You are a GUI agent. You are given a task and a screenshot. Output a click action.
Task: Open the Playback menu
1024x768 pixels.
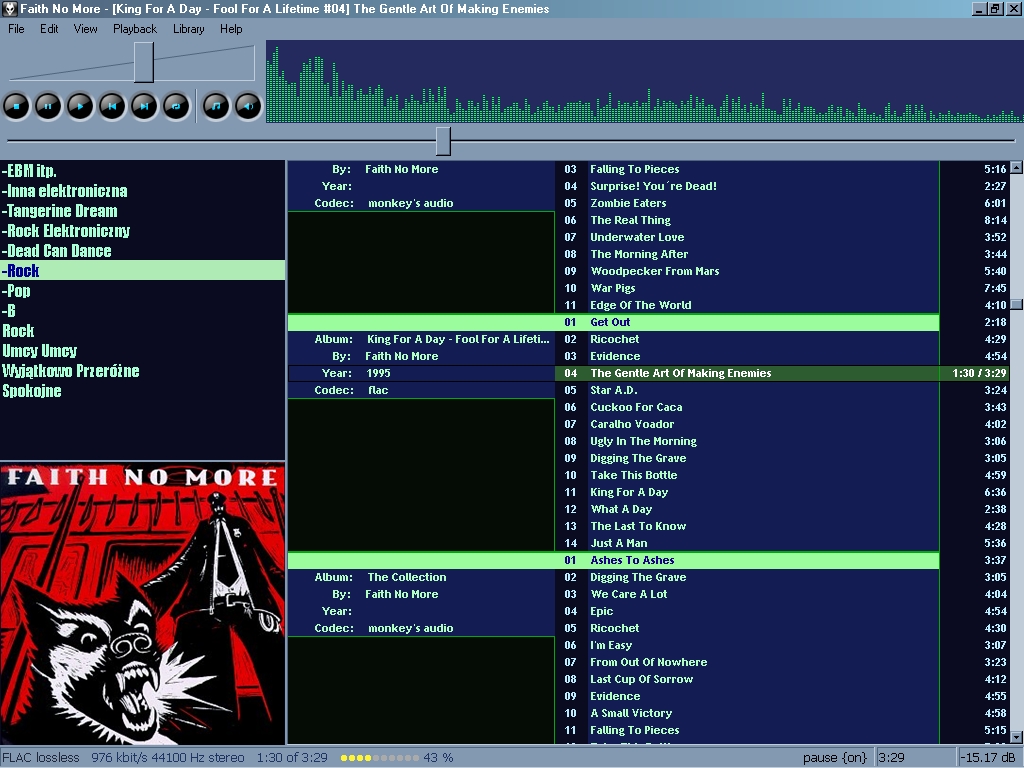tap(135, 29)
